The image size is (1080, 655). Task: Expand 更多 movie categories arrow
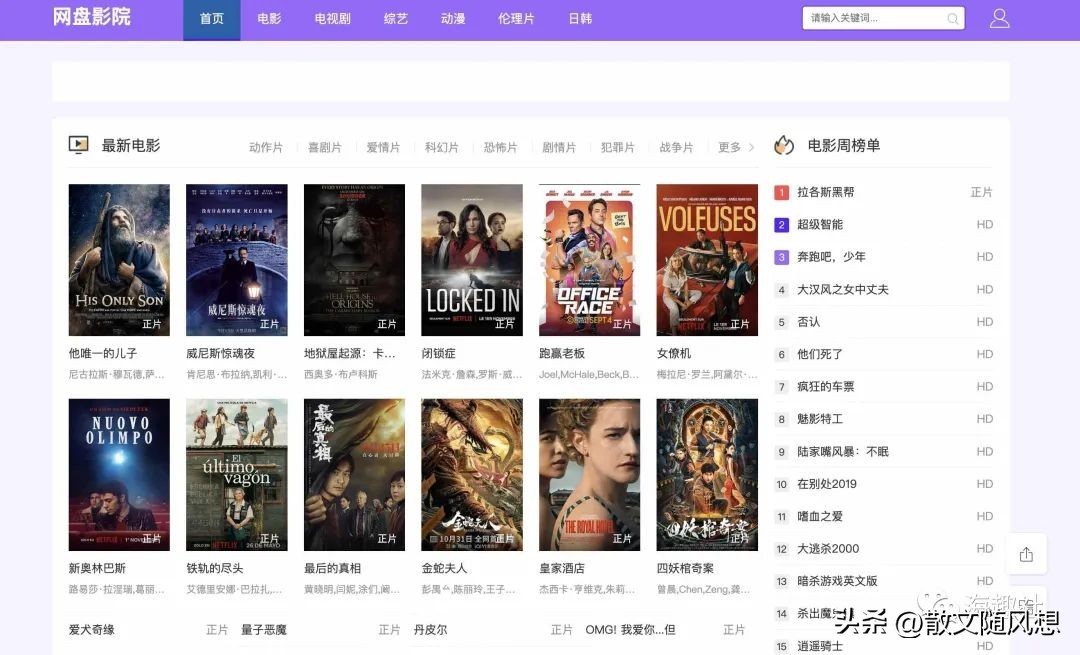click(752, 148)
